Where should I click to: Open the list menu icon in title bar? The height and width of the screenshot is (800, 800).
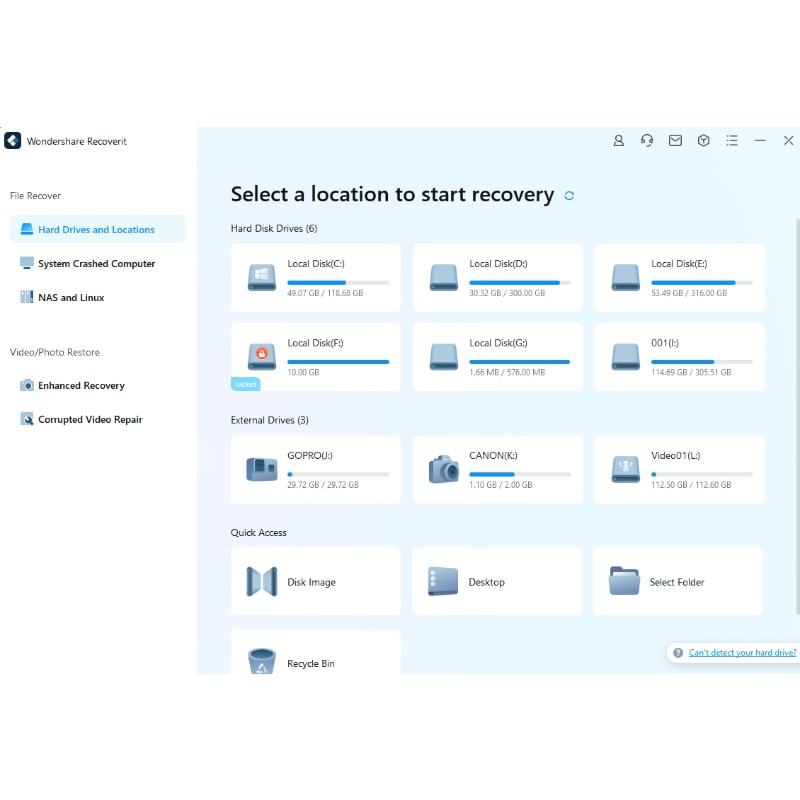pos(732,141)
